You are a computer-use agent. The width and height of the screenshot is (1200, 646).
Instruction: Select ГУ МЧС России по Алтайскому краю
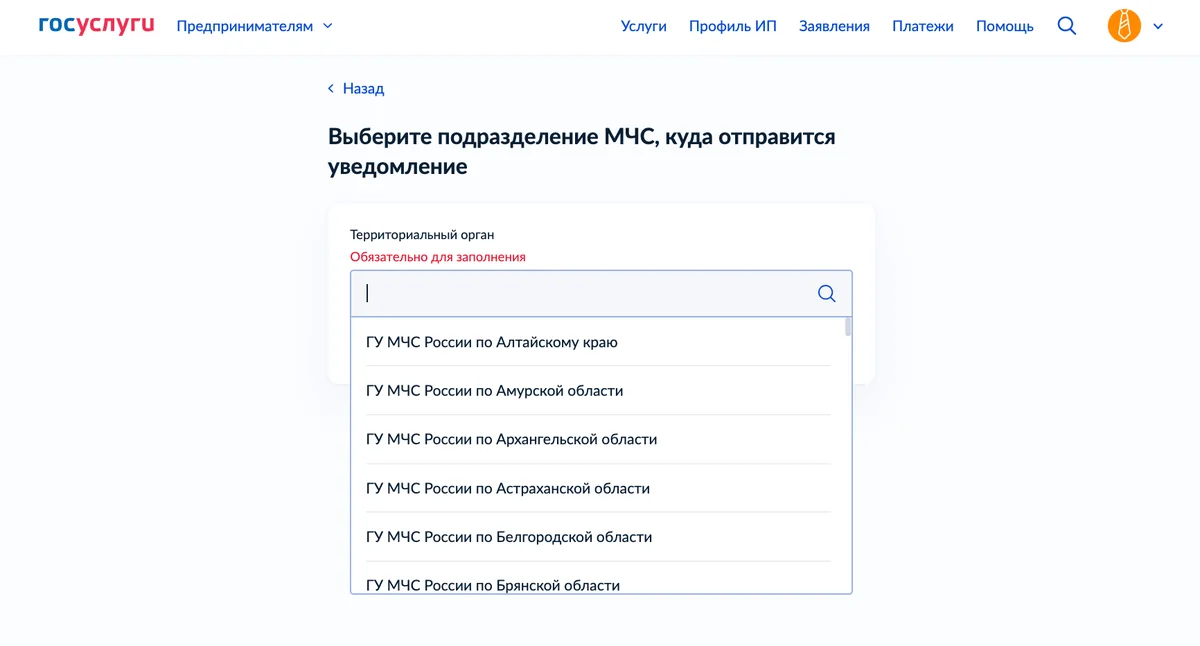598,342
